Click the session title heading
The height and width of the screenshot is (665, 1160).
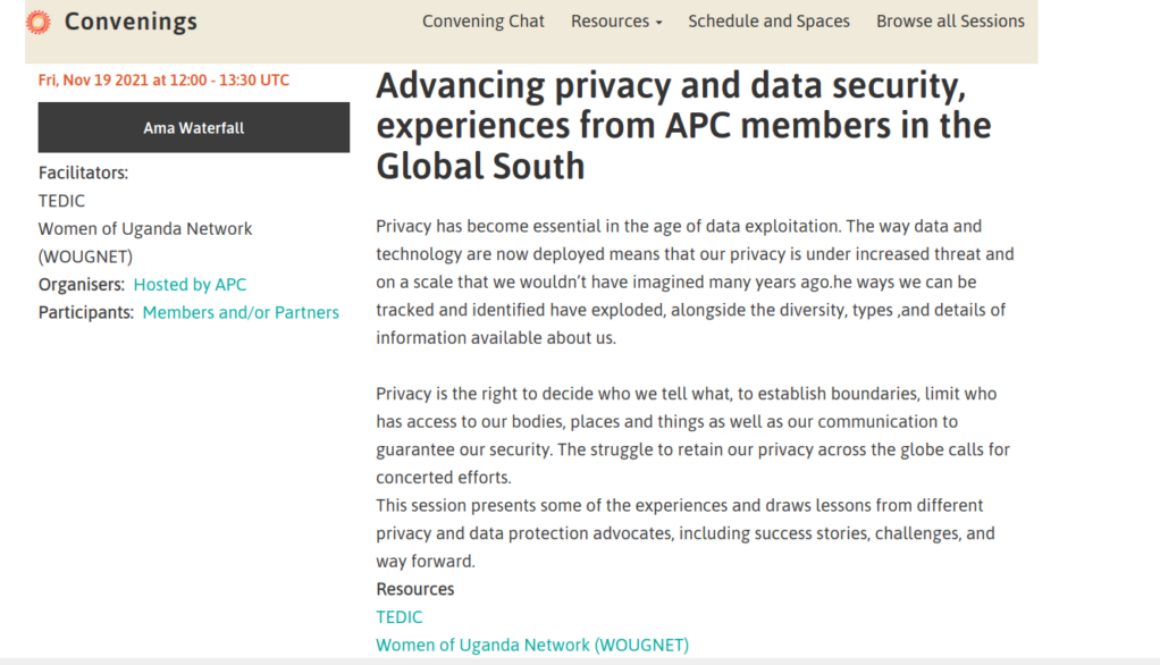pos(683,126)
